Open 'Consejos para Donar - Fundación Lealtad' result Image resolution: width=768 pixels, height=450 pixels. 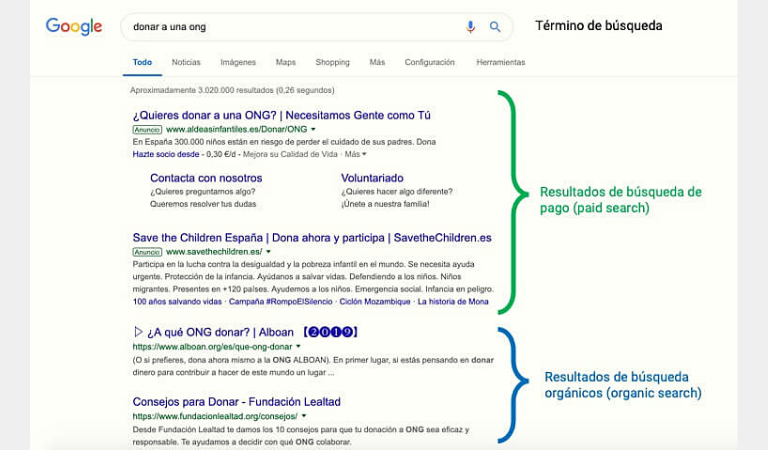tap(237, 402)
